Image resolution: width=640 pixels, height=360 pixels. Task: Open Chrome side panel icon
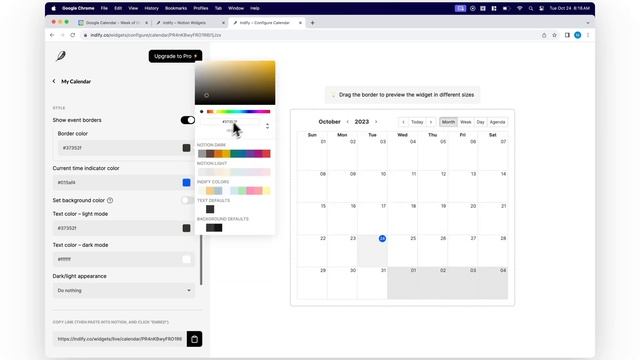[567, 35]
